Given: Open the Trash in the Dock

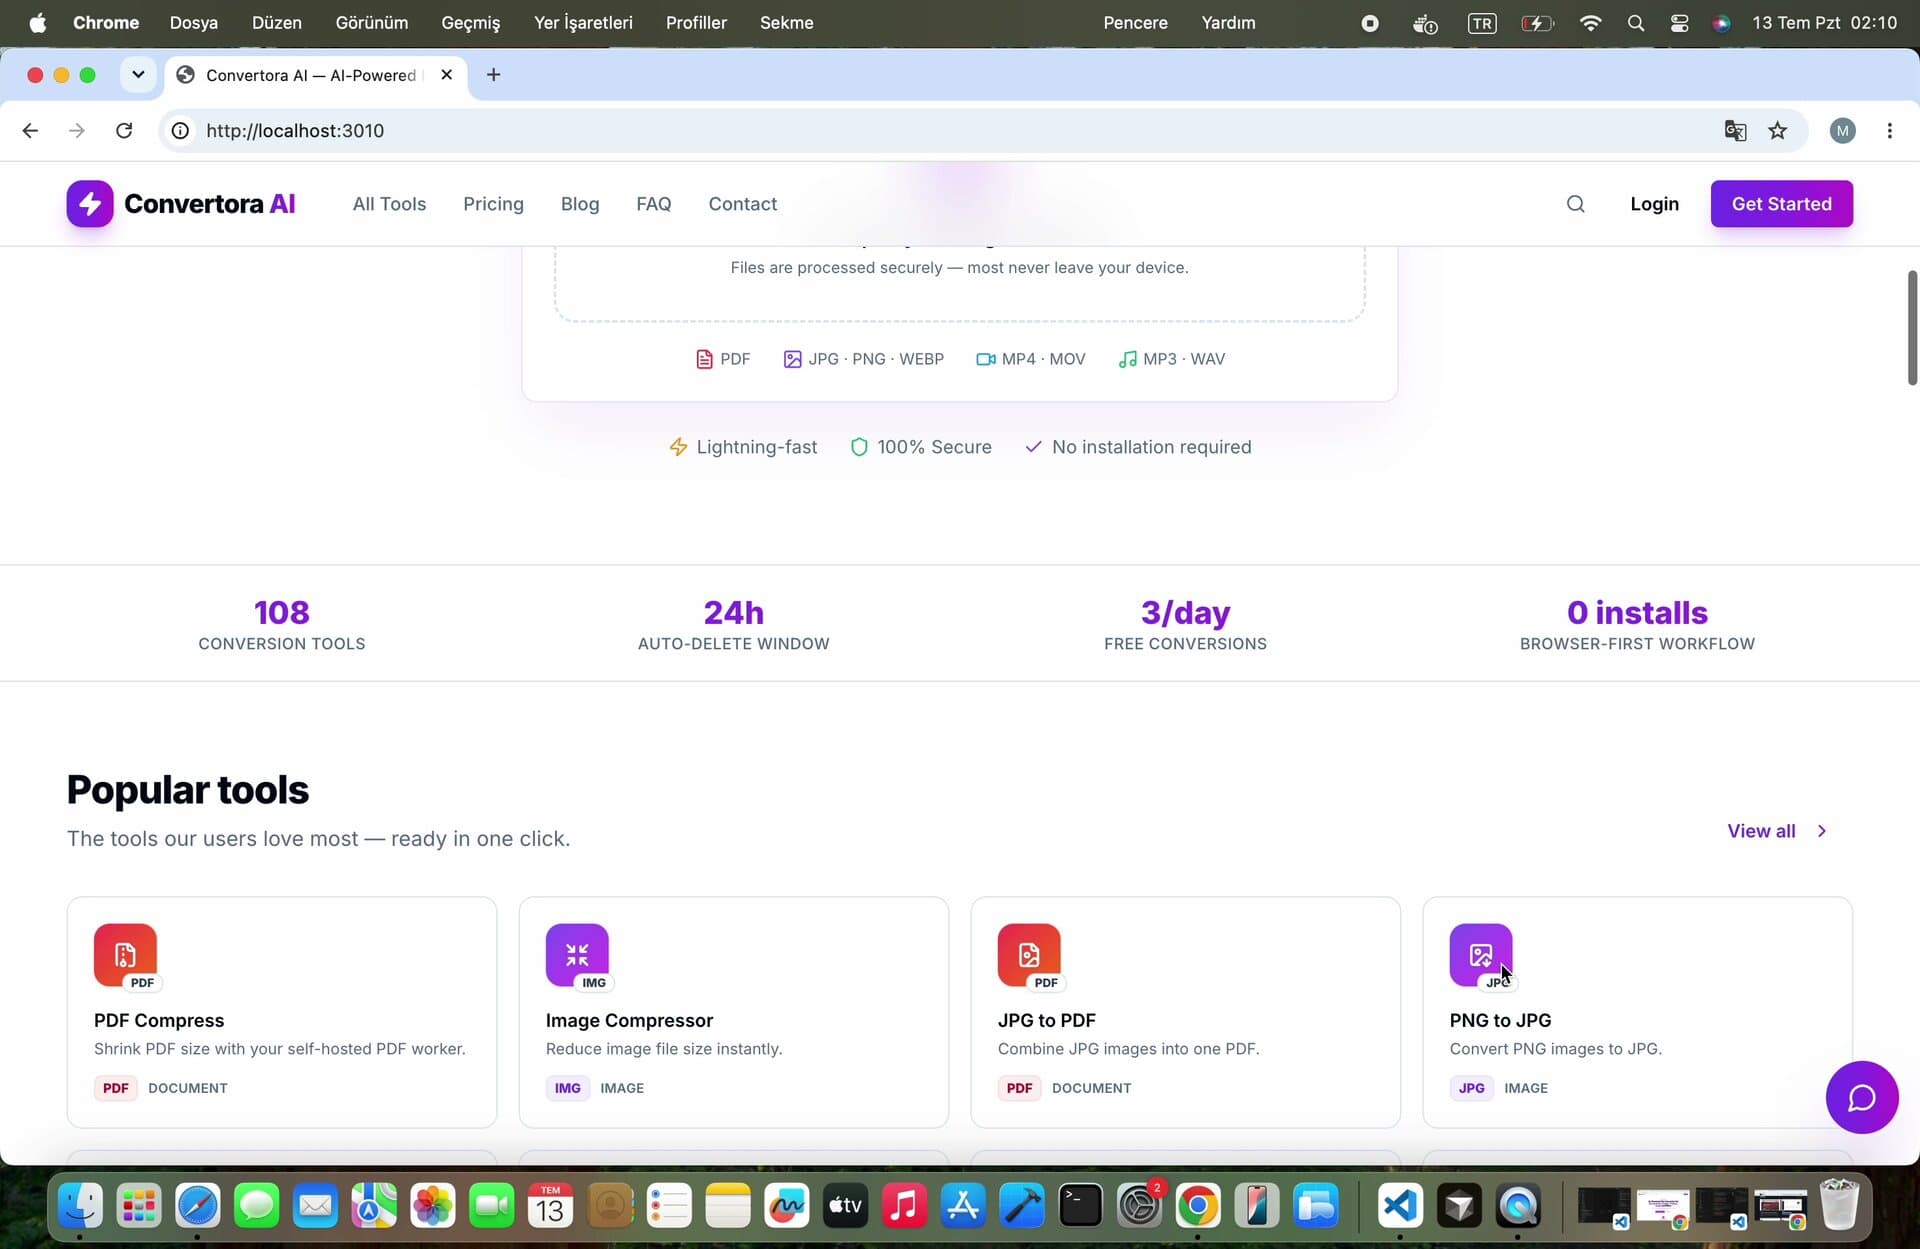Looking at the screenshot, I should 1838,1206.
